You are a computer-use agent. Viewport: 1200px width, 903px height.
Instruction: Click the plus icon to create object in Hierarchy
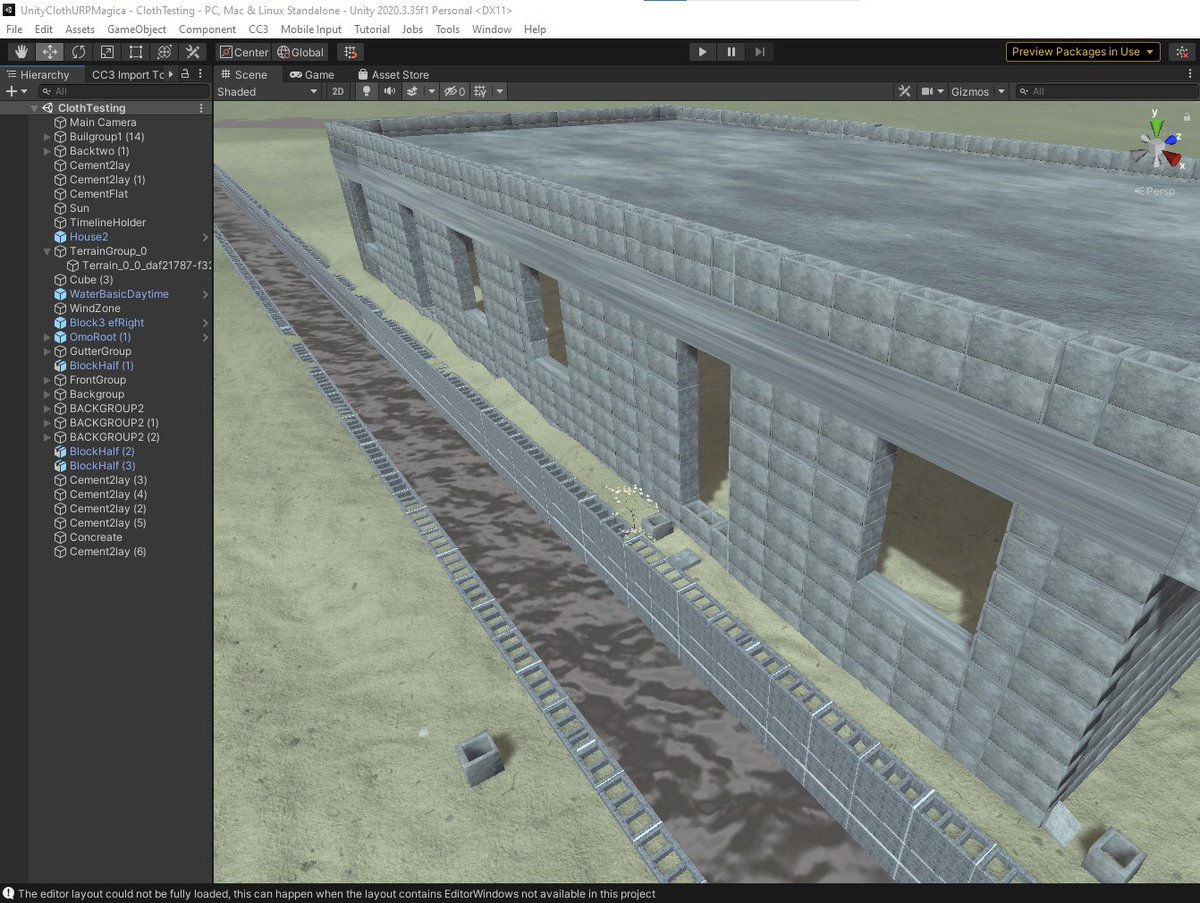click(x=11, y=91)
